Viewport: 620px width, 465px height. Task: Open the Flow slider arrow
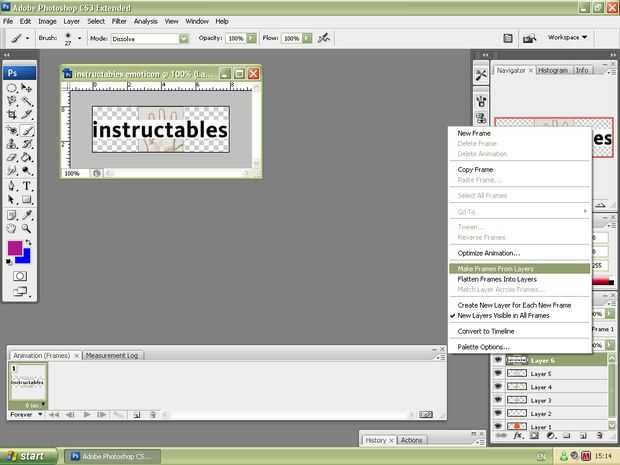tap(307, 38)
